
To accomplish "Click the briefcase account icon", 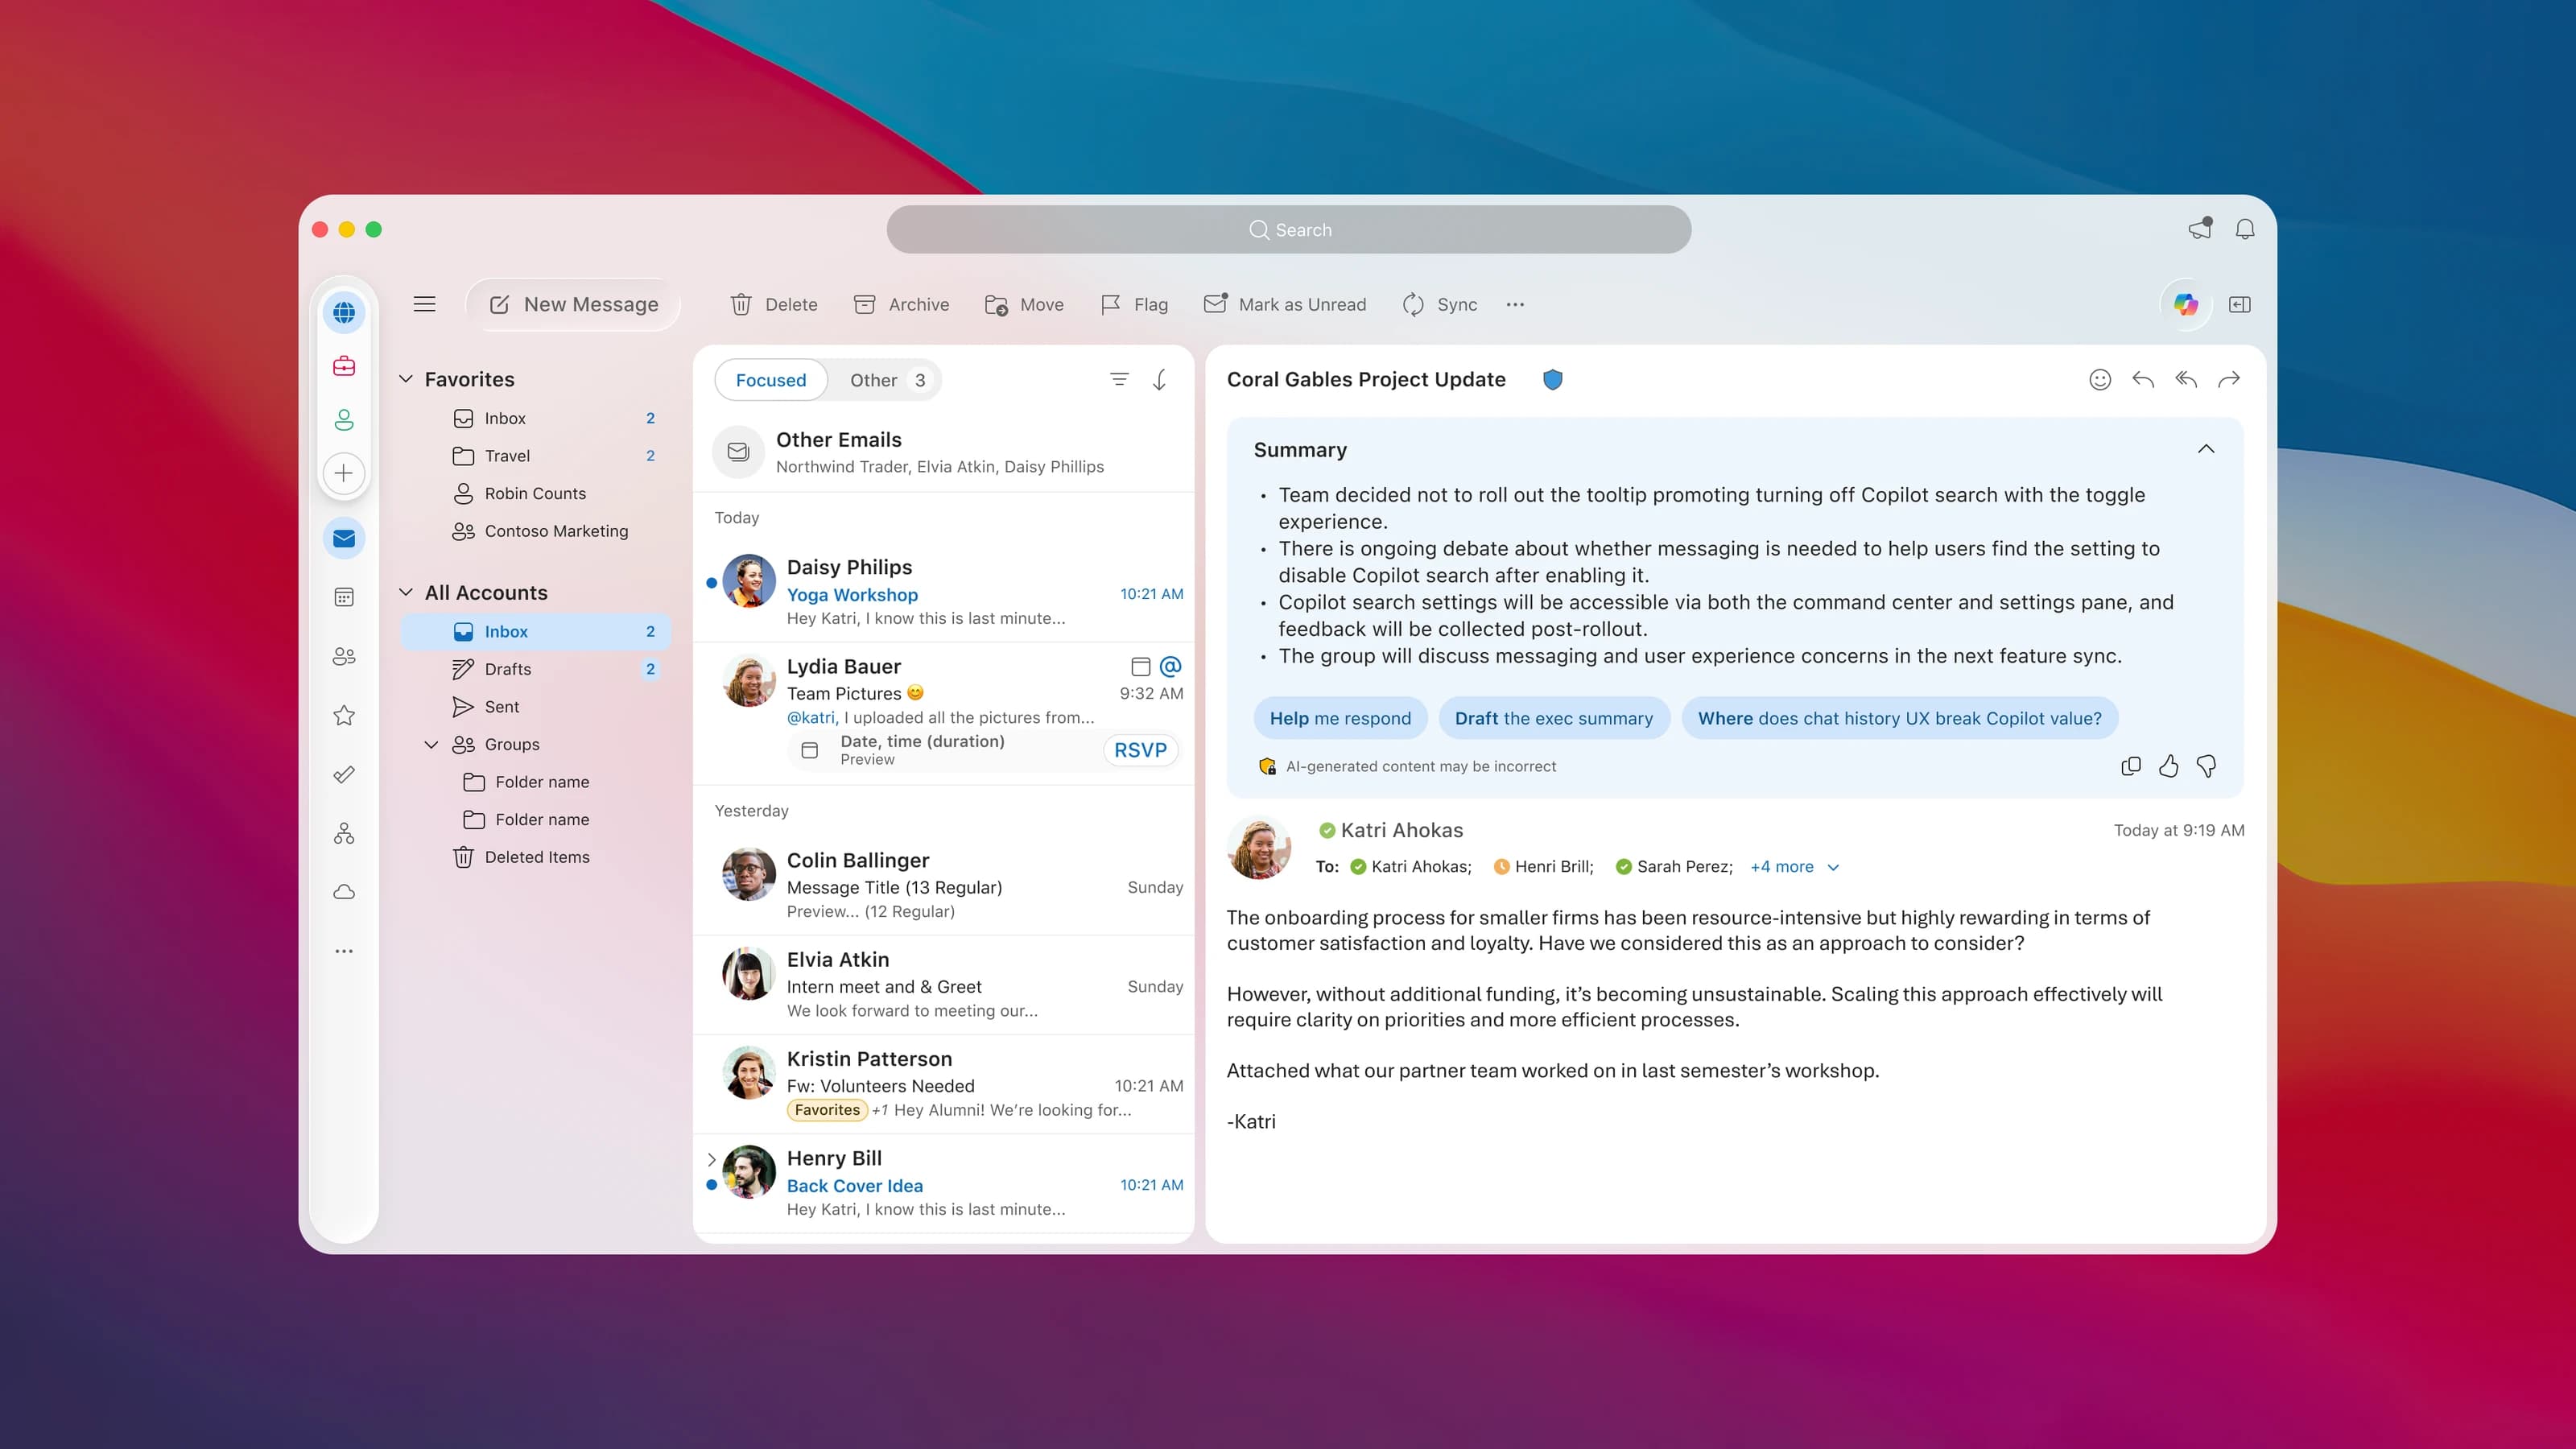I will (344, 366).
